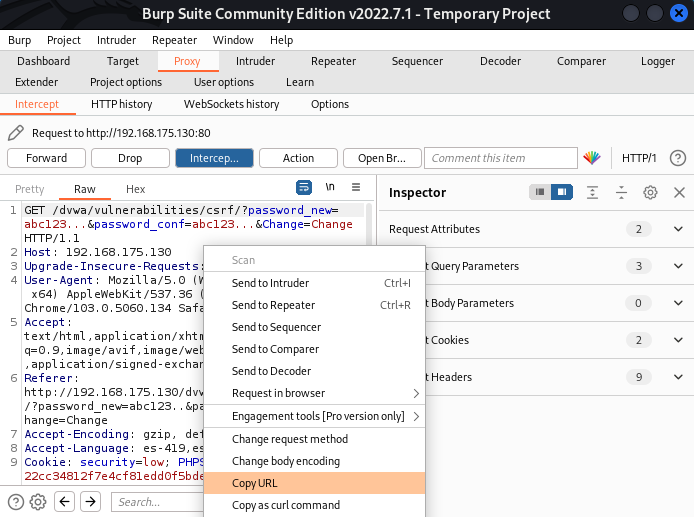The width and height of the screenshot is (694, 517).
Task: Choose Send to Decoder
Action: coord(314,371)
